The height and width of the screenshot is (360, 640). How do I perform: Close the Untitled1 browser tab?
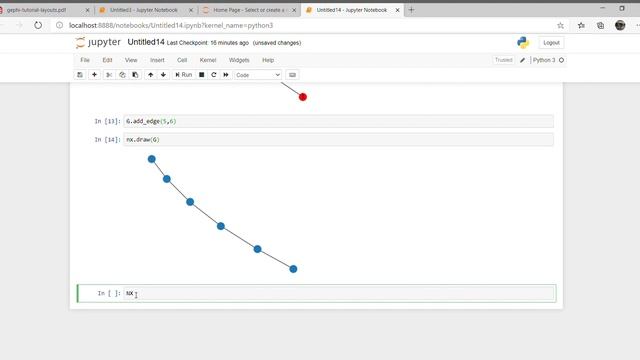(191, 10)
